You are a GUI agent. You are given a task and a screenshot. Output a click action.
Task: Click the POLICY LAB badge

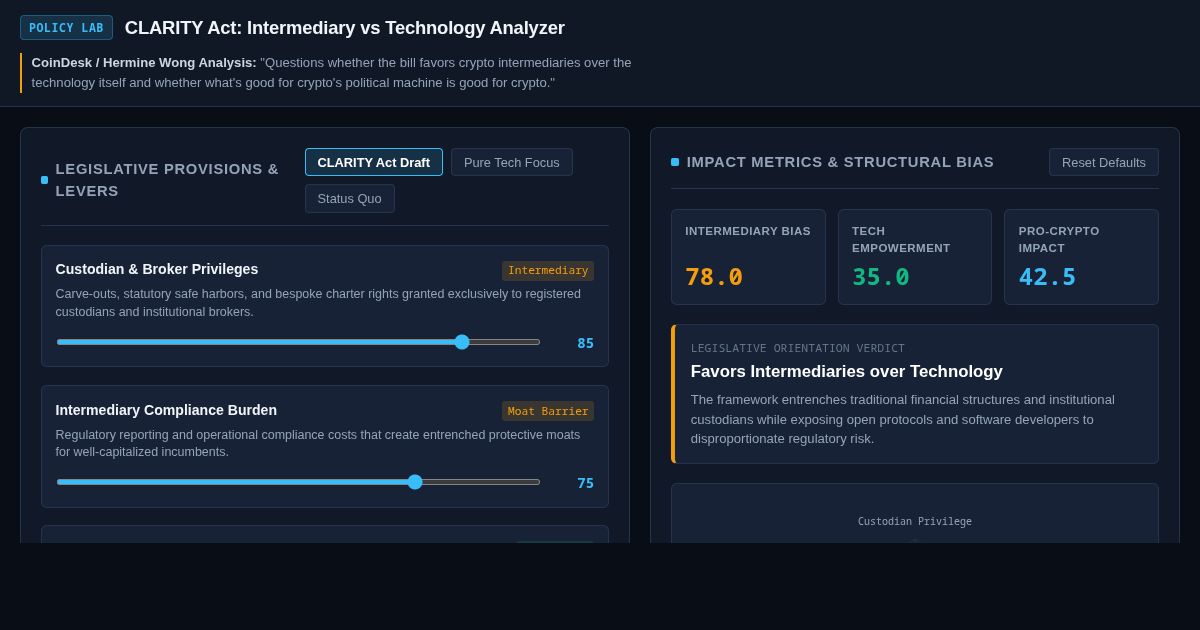66,28
